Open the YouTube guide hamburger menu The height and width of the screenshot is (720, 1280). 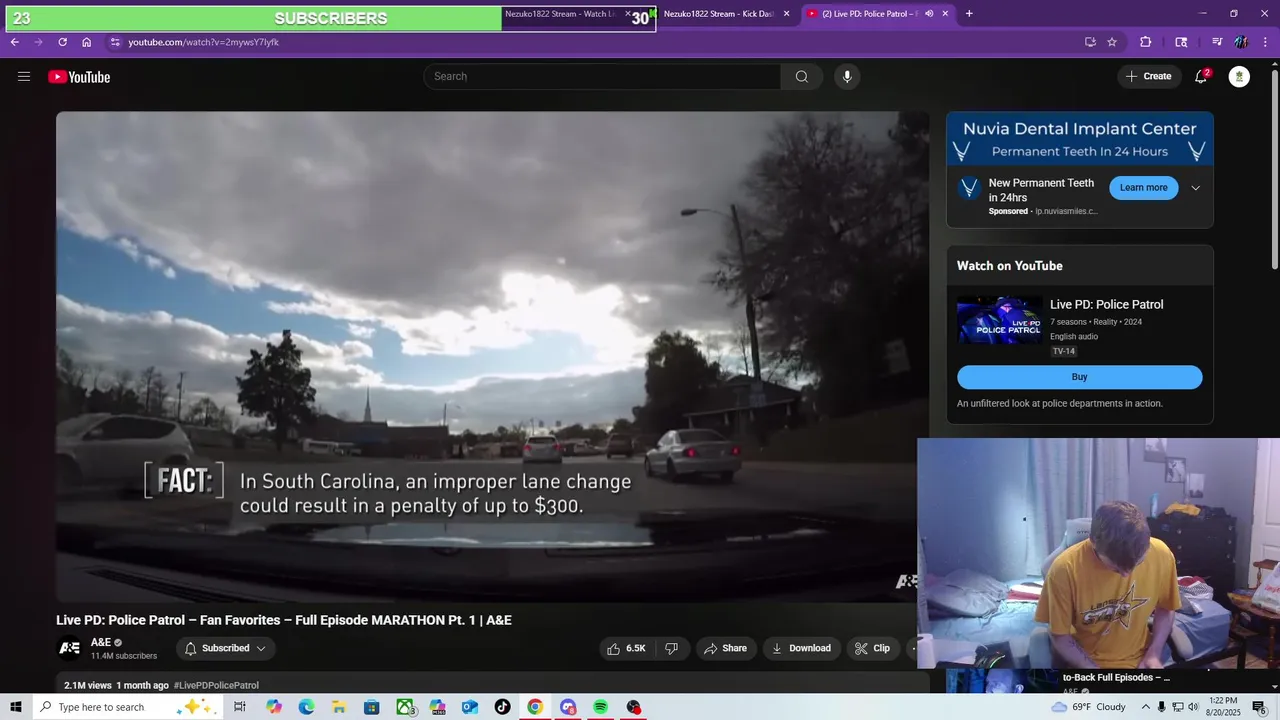[x=24, y=77]
